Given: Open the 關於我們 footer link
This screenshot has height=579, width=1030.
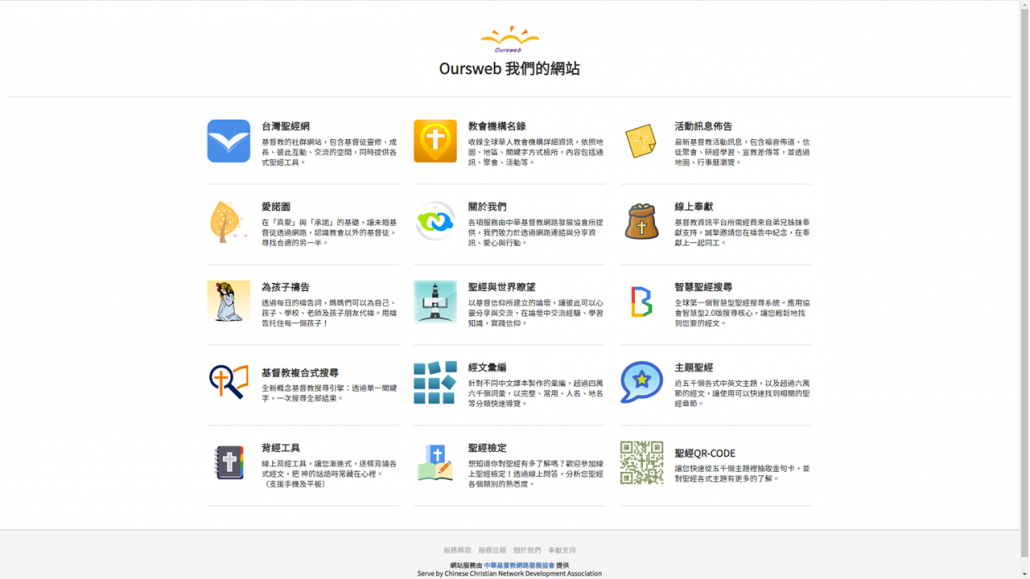Looking at the screenshot, I should pos(527,550).
